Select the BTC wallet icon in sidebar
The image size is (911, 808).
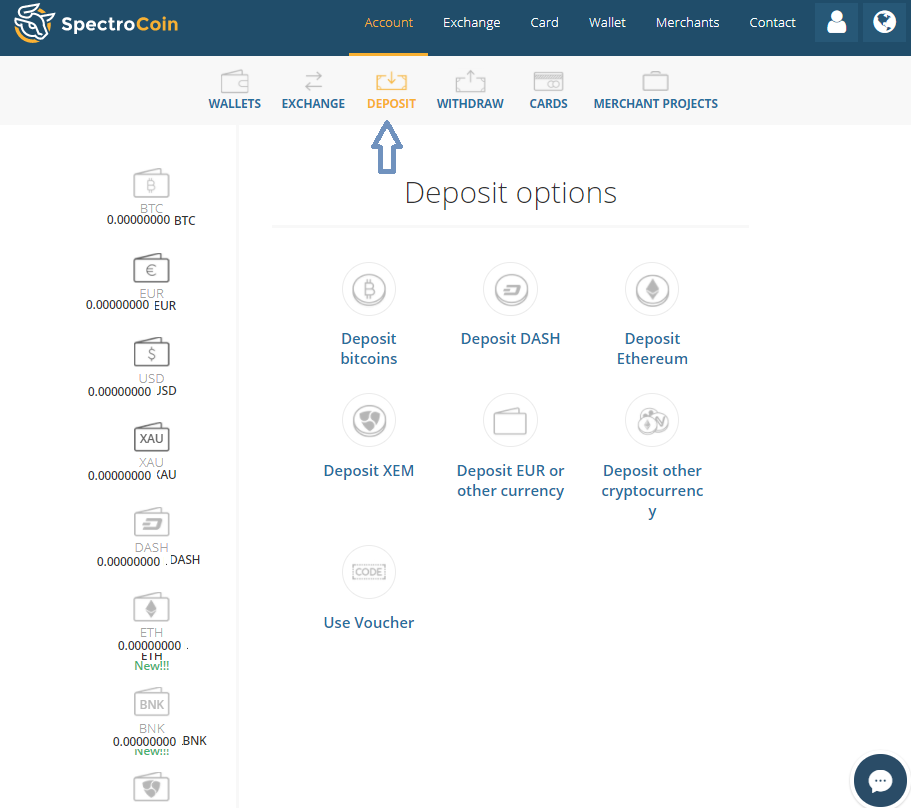tap(151, 184)
